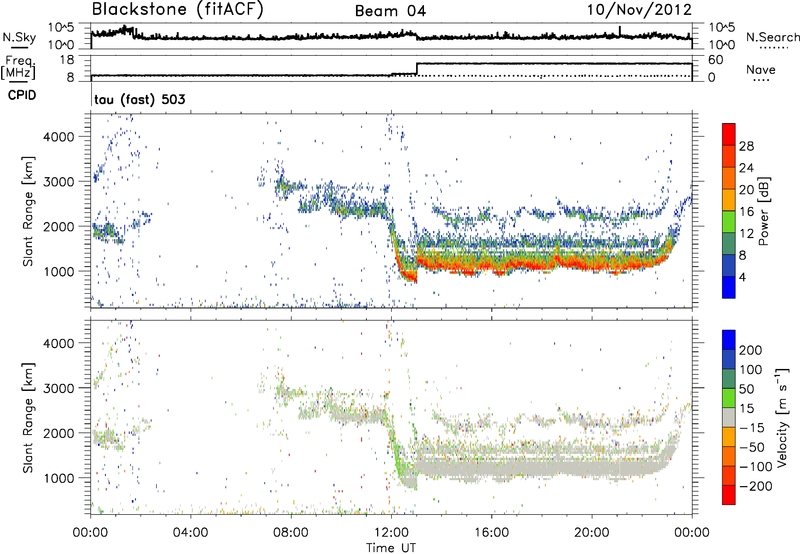Screen dimensions: 800x554
Task: Click the red segment of the Power colorbar
Action: 729,134
